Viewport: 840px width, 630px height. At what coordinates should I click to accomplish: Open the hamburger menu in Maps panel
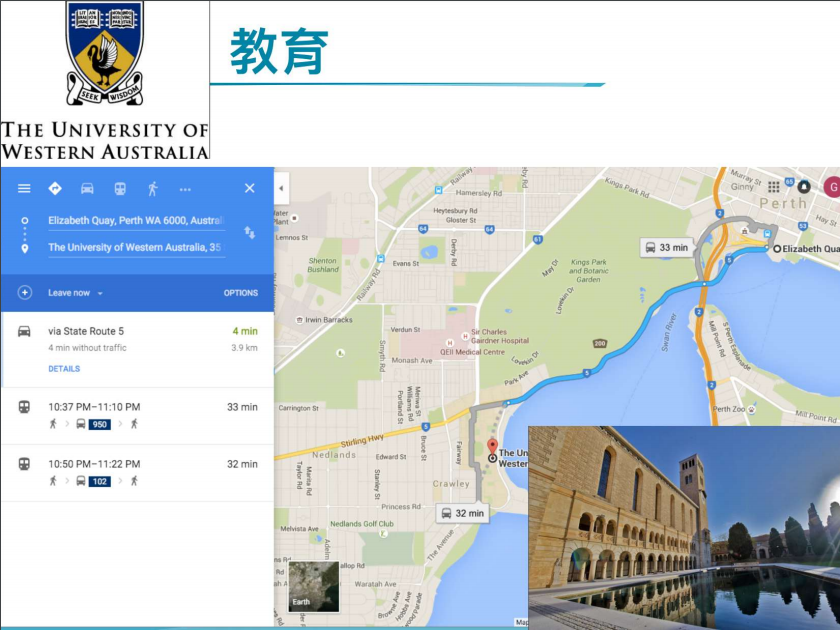pyautogui.click(x=24, y=189)
